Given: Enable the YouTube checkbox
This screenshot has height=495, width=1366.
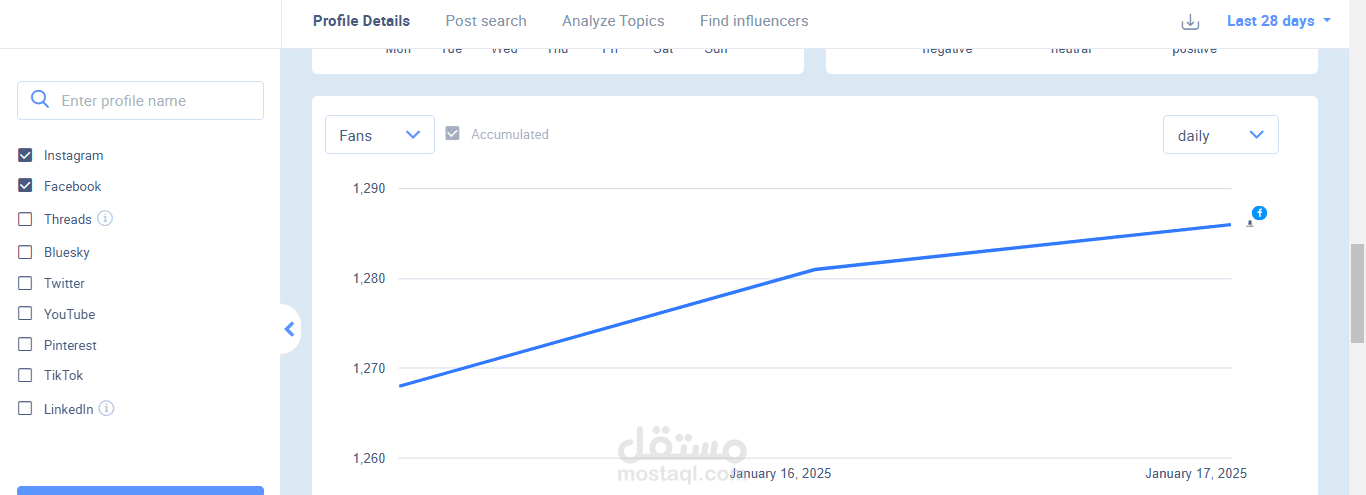Looking at the screenshot, I should tap(25, 314).
